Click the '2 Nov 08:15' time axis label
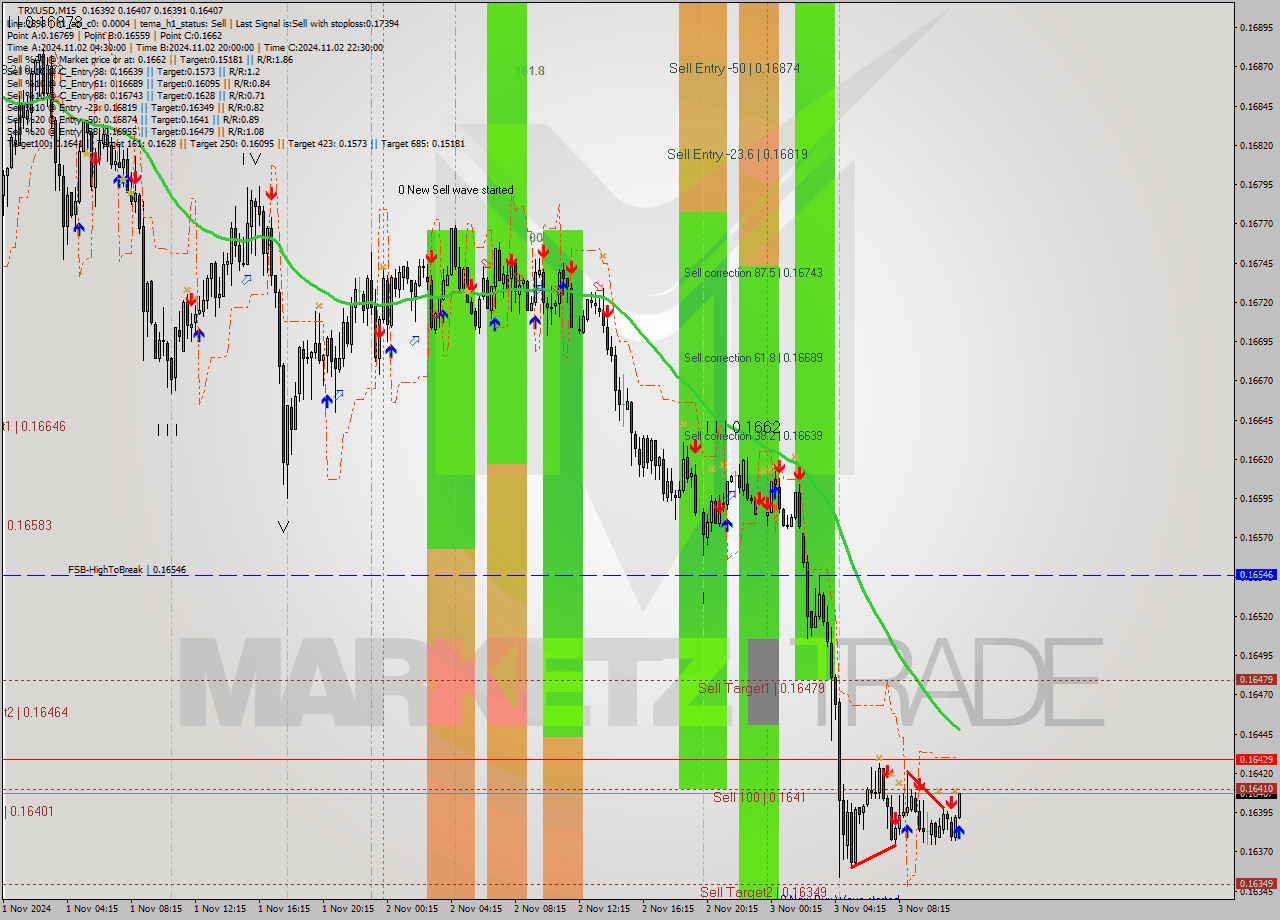 click(539, 909)
